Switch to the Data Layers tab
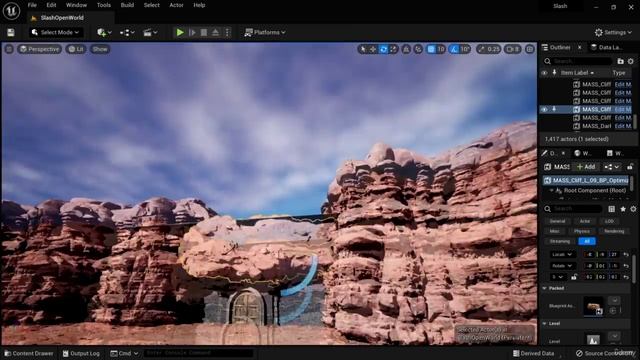640x360 pixels. tap(607, 47)
